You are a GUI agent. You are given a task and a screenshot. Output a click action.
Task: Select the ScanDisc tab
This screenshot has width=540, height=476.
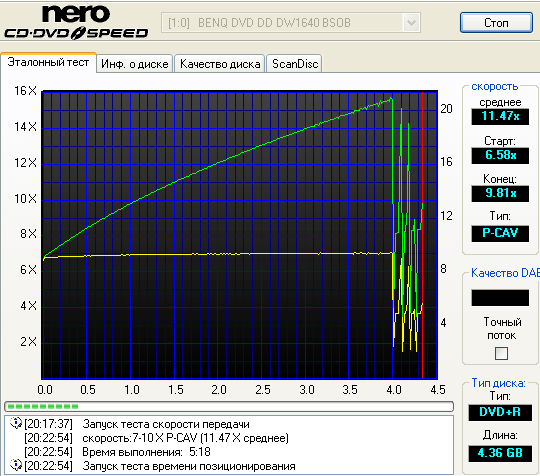[294, 64]
